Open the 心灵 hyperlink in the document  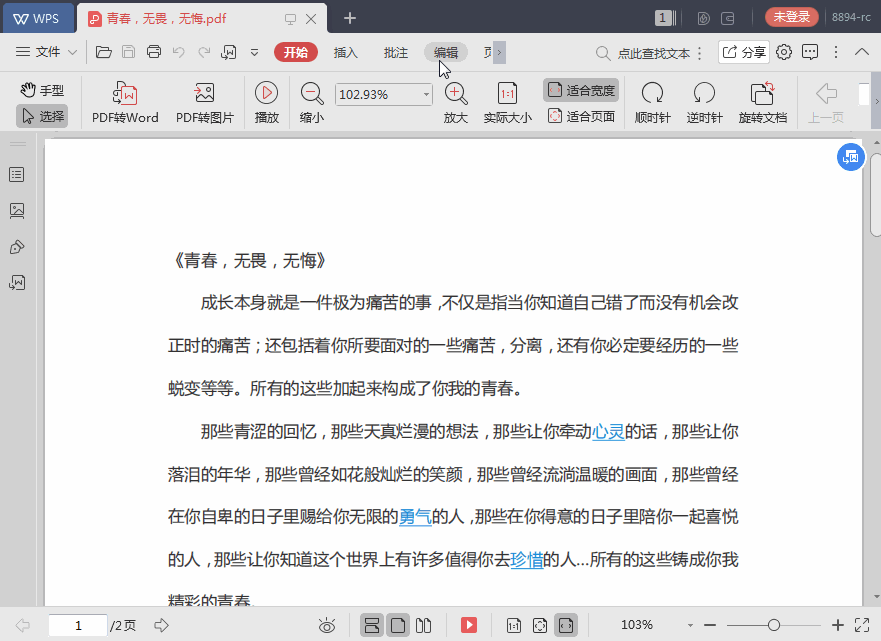(x=608, y=431)
